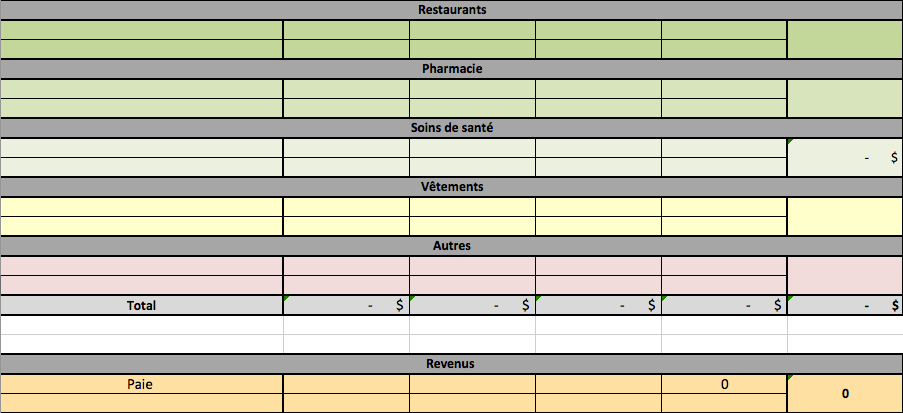Select the first wide cell under Pharmacie header
The height and width of the screenshot is (413, 903).
pos(141,89)
